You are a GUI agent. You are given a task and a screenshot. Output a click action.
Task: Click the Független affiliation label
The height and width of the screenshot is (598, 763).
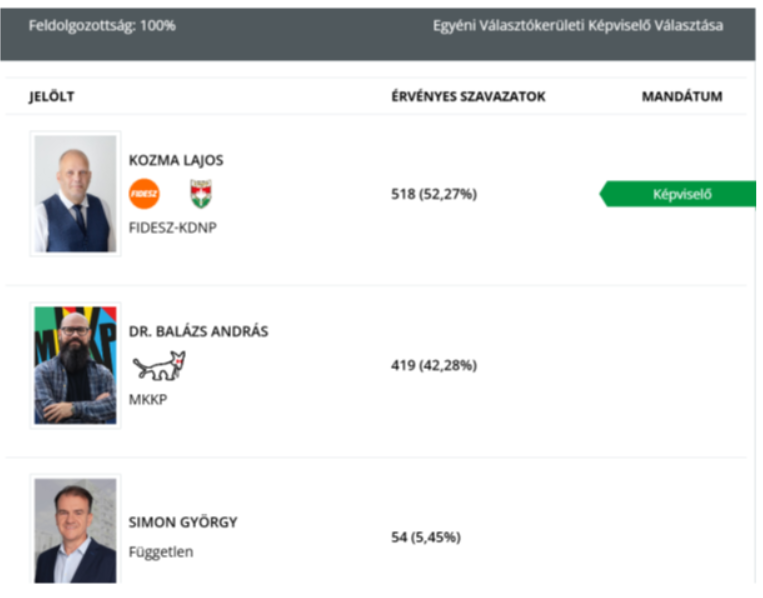(x=161, y=552)
